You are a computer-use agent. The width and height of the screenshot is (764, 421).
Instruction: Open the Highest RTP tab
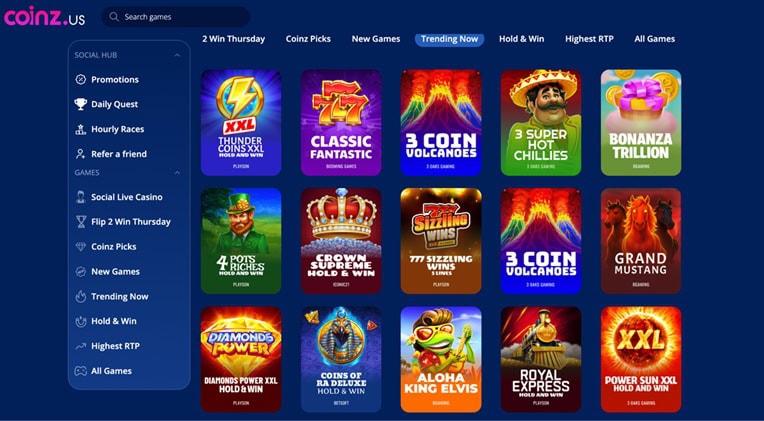[x=589, y=39]
